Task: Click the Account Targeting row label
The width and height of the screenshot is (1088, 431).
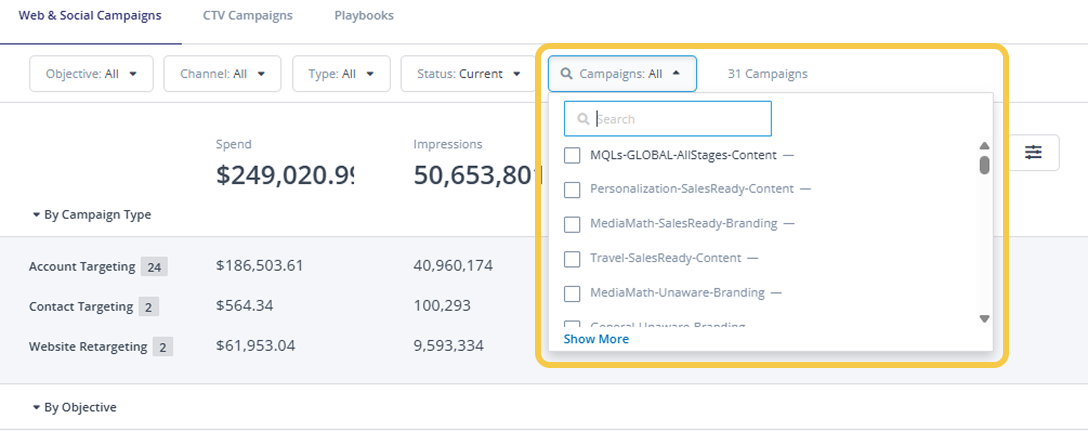Action: click(x=82, y=267)
